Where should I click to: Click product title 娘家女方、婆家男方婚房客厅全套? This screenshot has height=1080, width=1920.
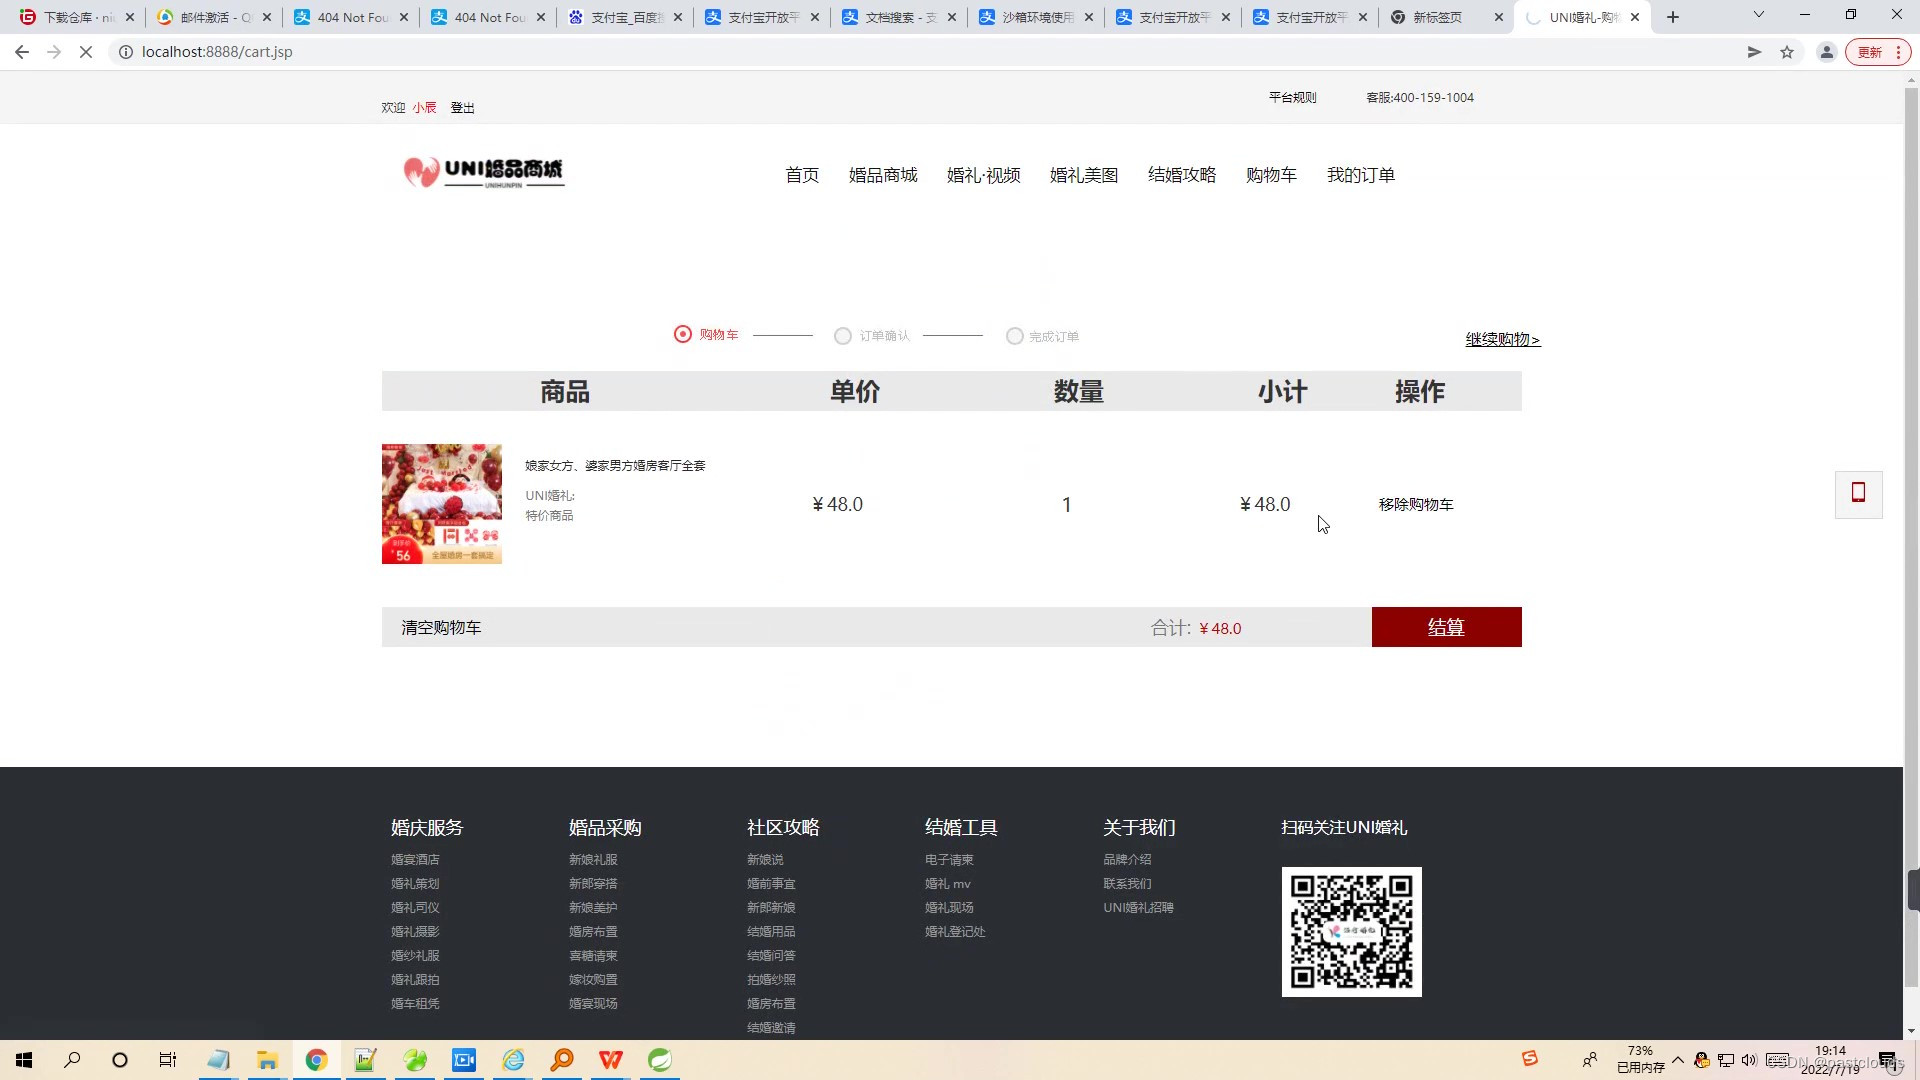(615, 465)
